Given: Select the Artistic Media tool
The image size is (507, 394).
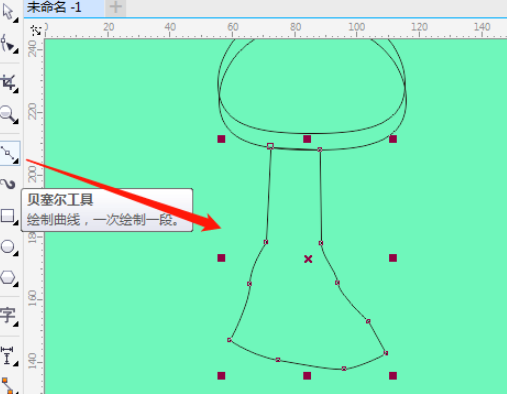Looking at the screenshot, I should [8, 184].
